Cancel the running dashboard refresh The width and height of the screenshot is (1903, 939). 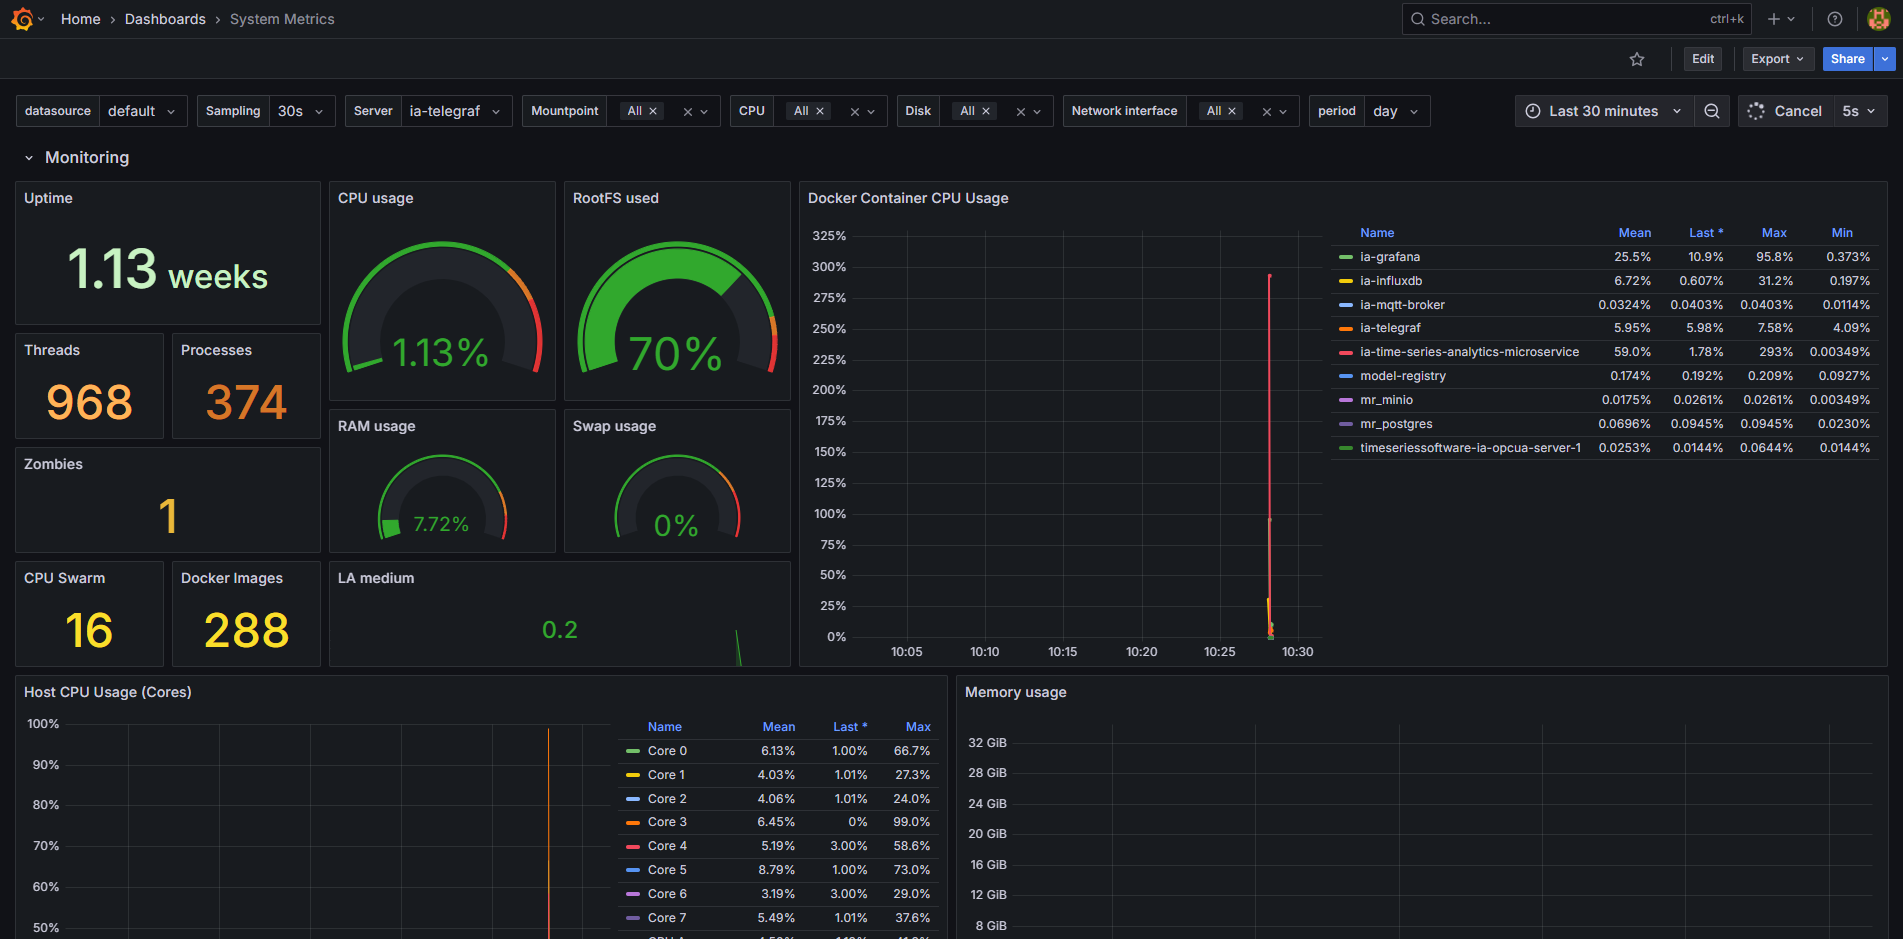(1798, 111)
